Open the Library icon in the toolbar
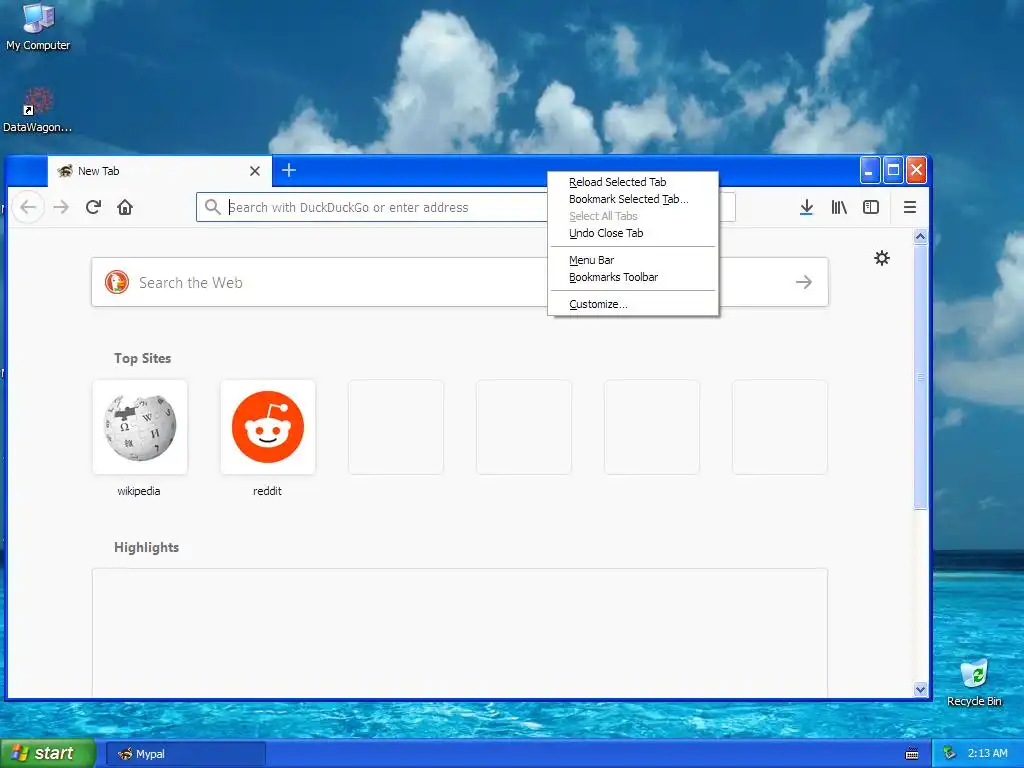The height and width of the screenshot is (768, 1024). 839,208
